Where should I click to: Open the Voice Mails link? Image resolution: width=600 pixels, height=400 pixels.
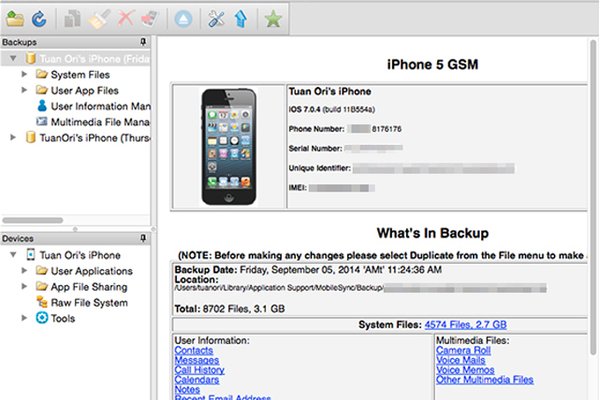(x=461, y=360)
